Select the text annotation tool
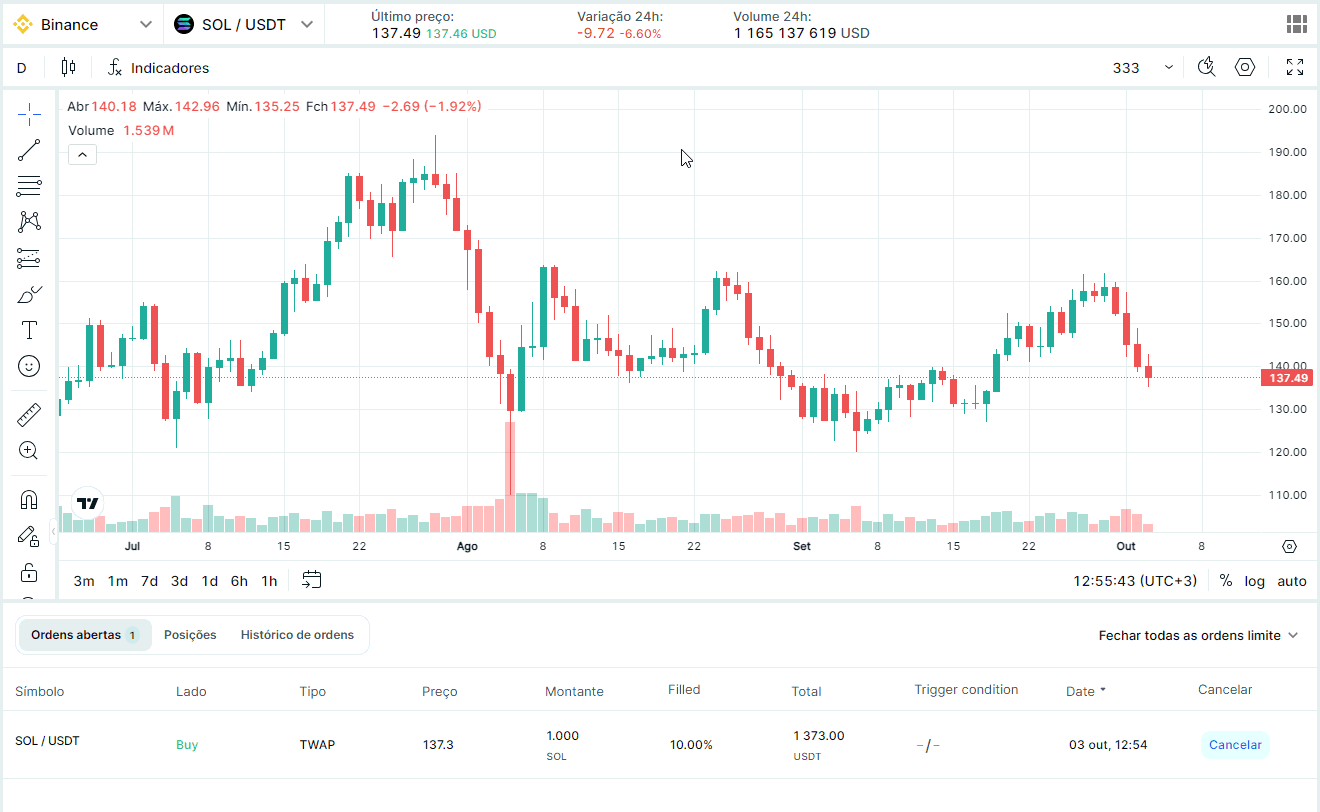 [x=29, y=331]
